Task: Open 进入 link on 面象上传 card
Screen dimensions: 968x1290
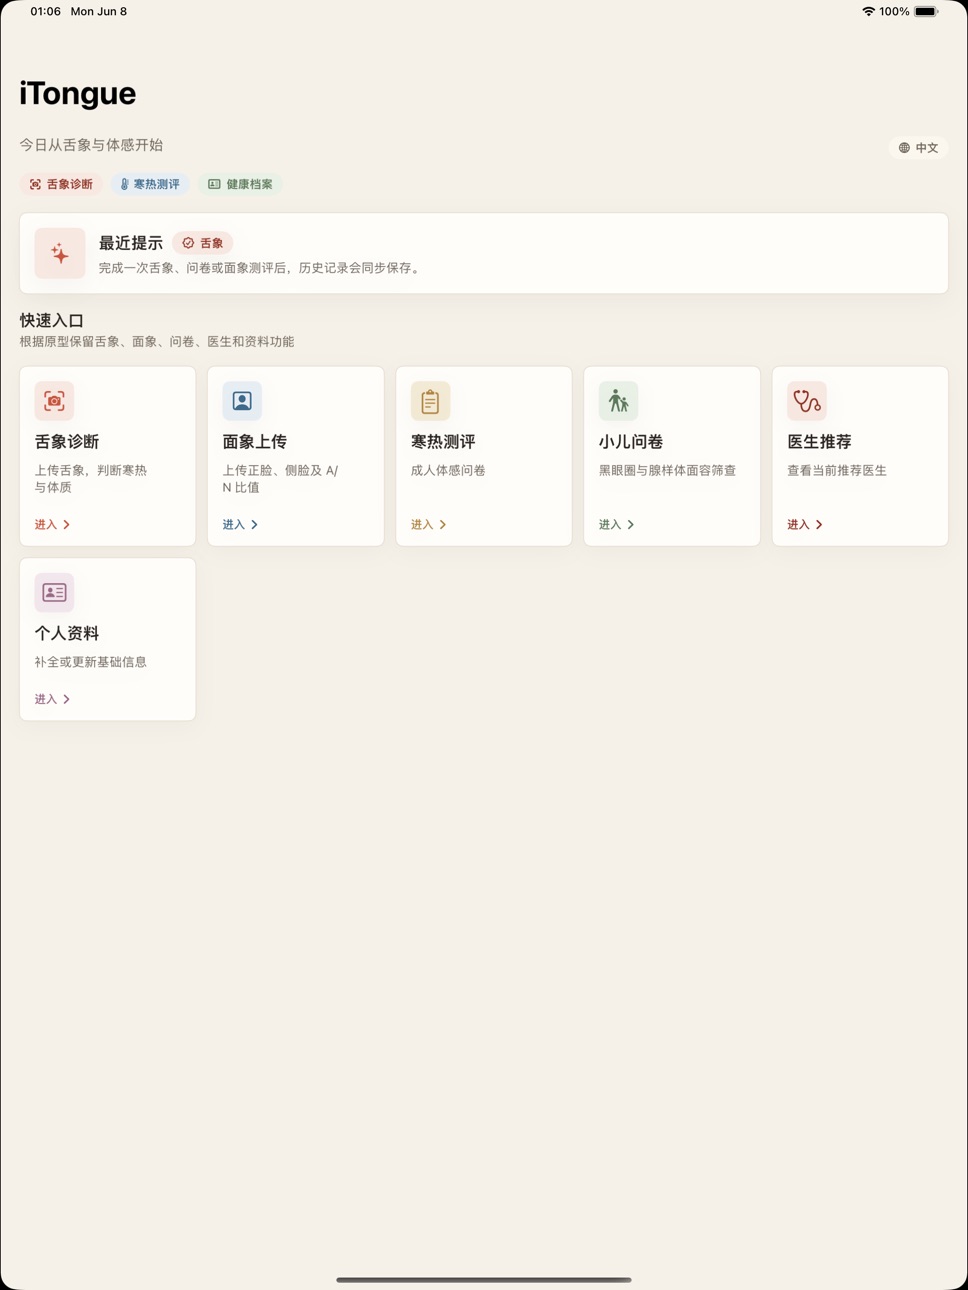Action: pos(240,524)
